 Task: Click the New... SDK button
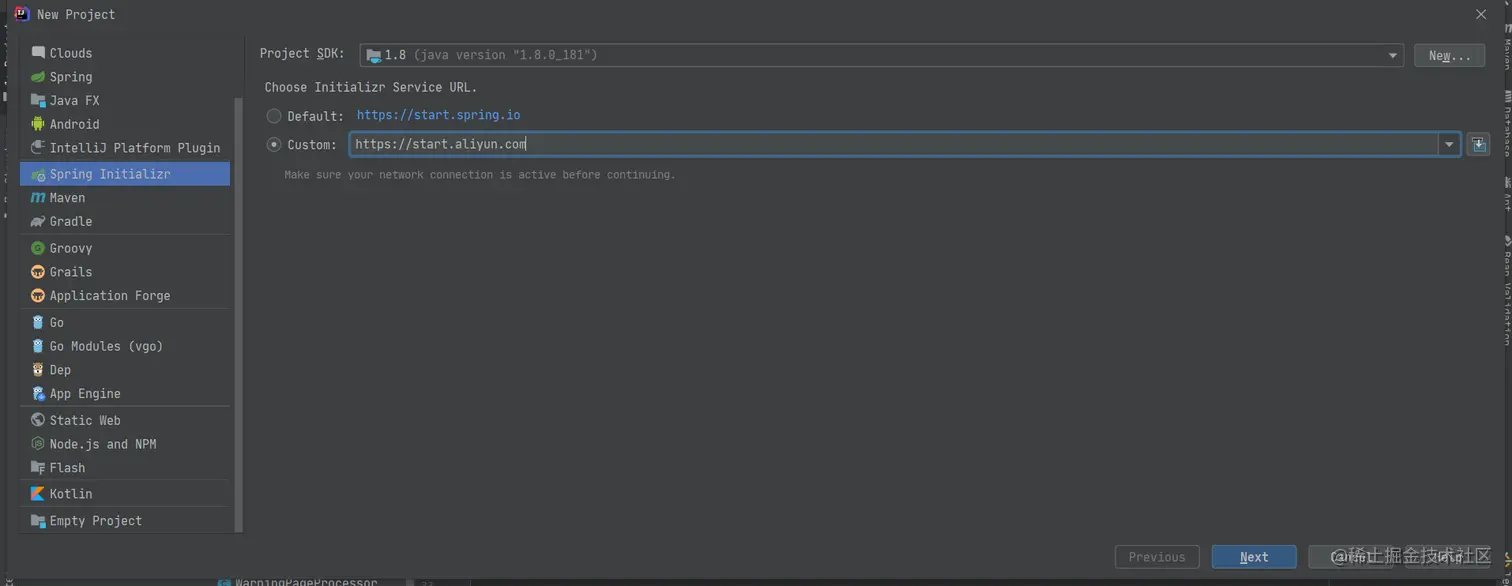1449,56
